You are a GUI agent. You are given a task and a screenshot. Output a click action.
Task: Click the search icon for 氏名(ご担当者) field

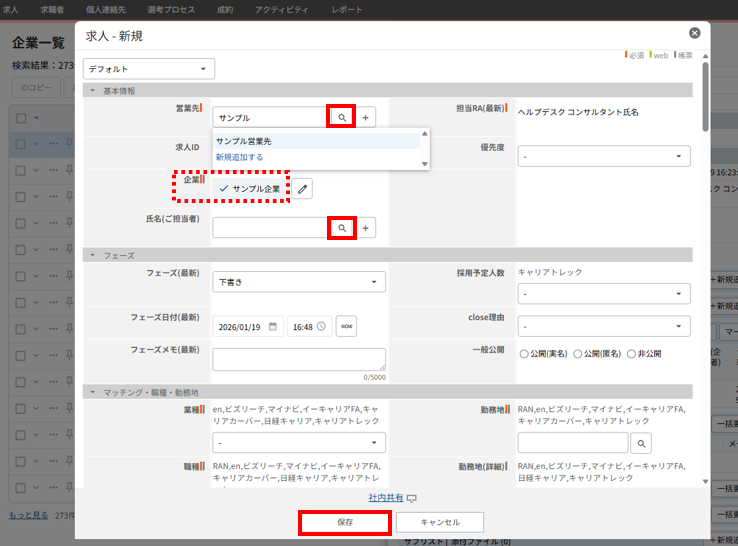[342, 229]
